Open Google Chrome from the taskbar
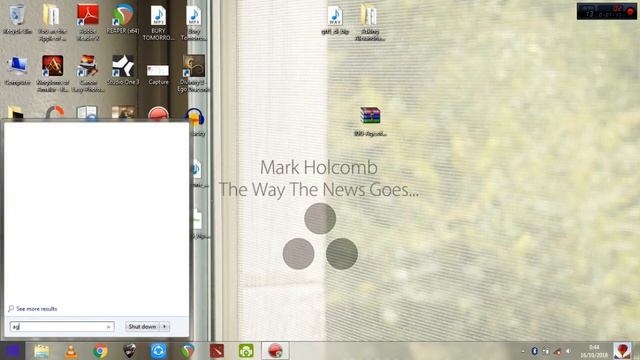This screenshot has width=640, height=360. tap(100, 351)
